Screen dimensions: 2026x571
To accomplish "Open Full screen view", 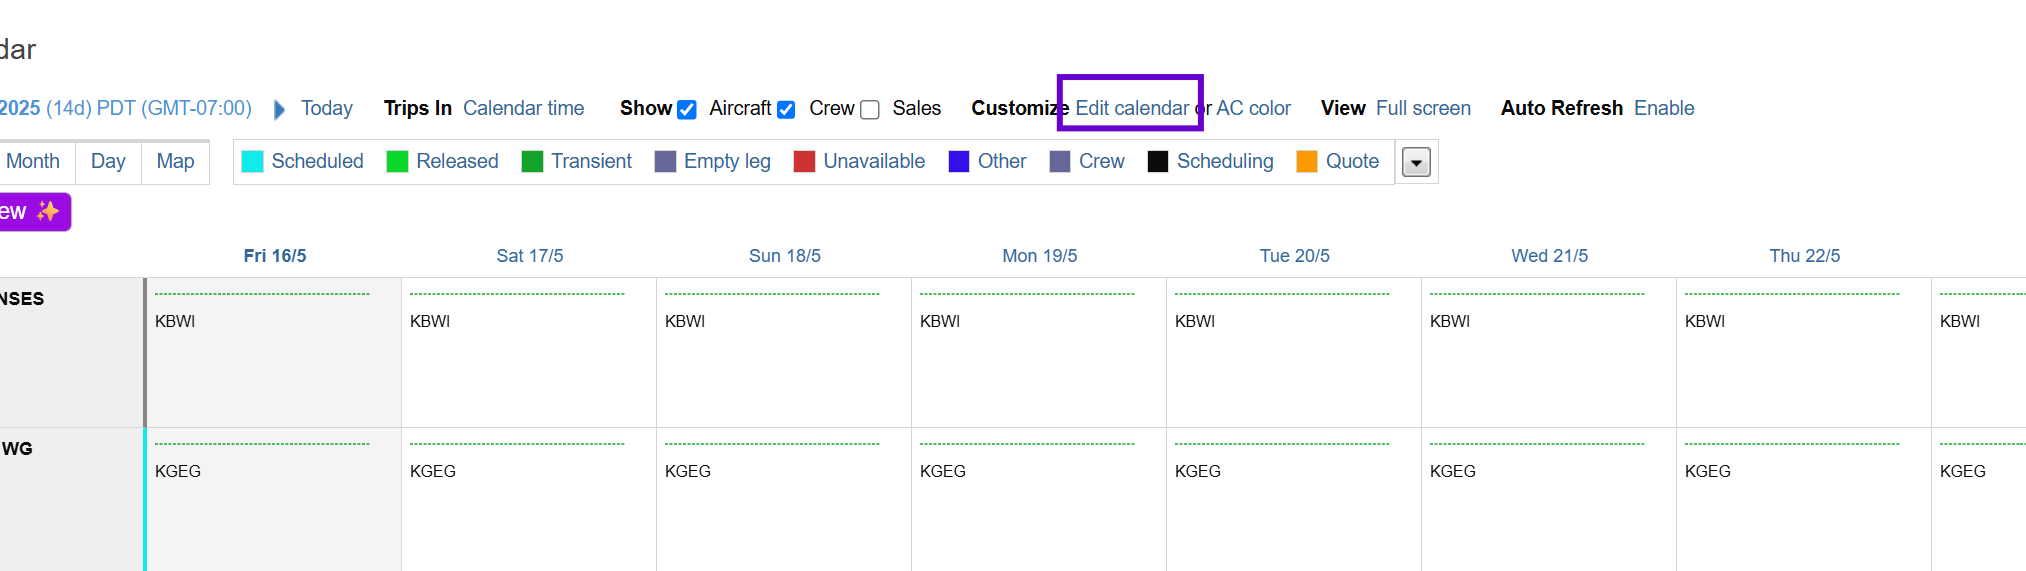I will point(1422,108).
